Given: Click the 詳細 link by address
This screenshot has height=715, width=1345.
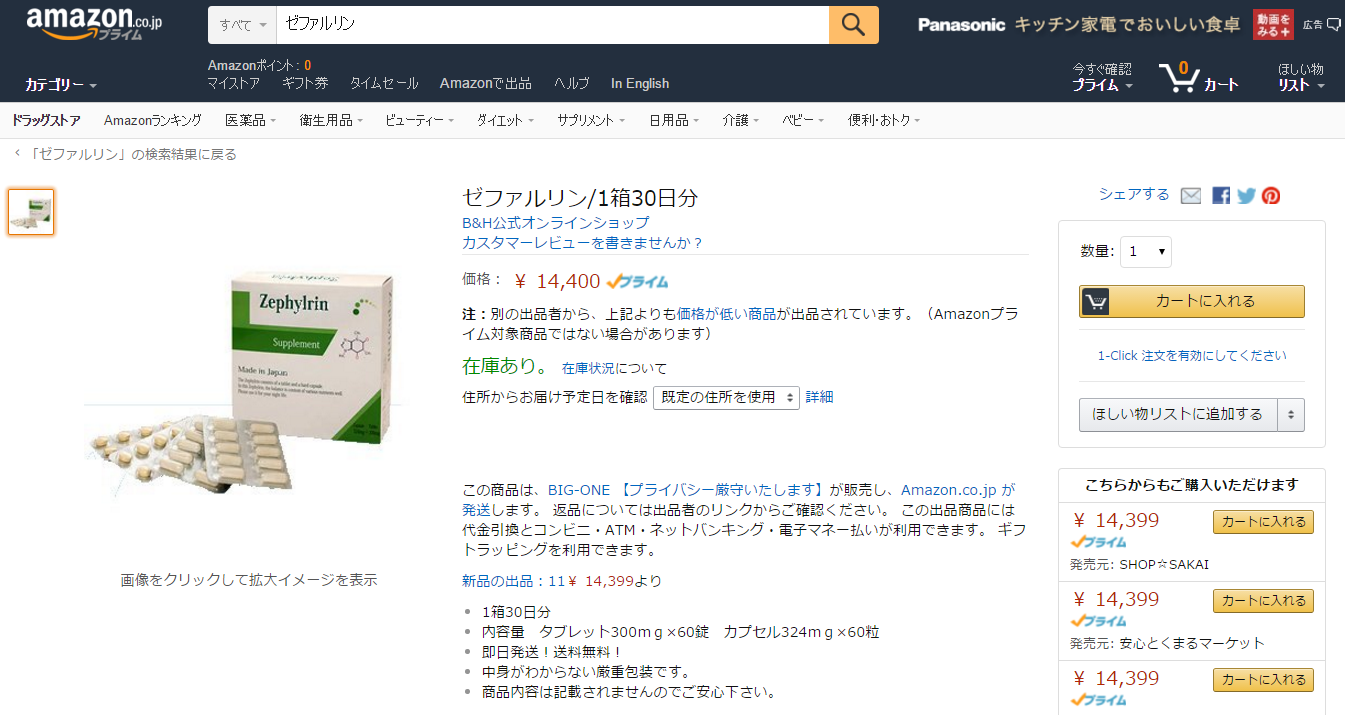Looking at the screenshot, I should pyautogui.click(x=819, y=397).
